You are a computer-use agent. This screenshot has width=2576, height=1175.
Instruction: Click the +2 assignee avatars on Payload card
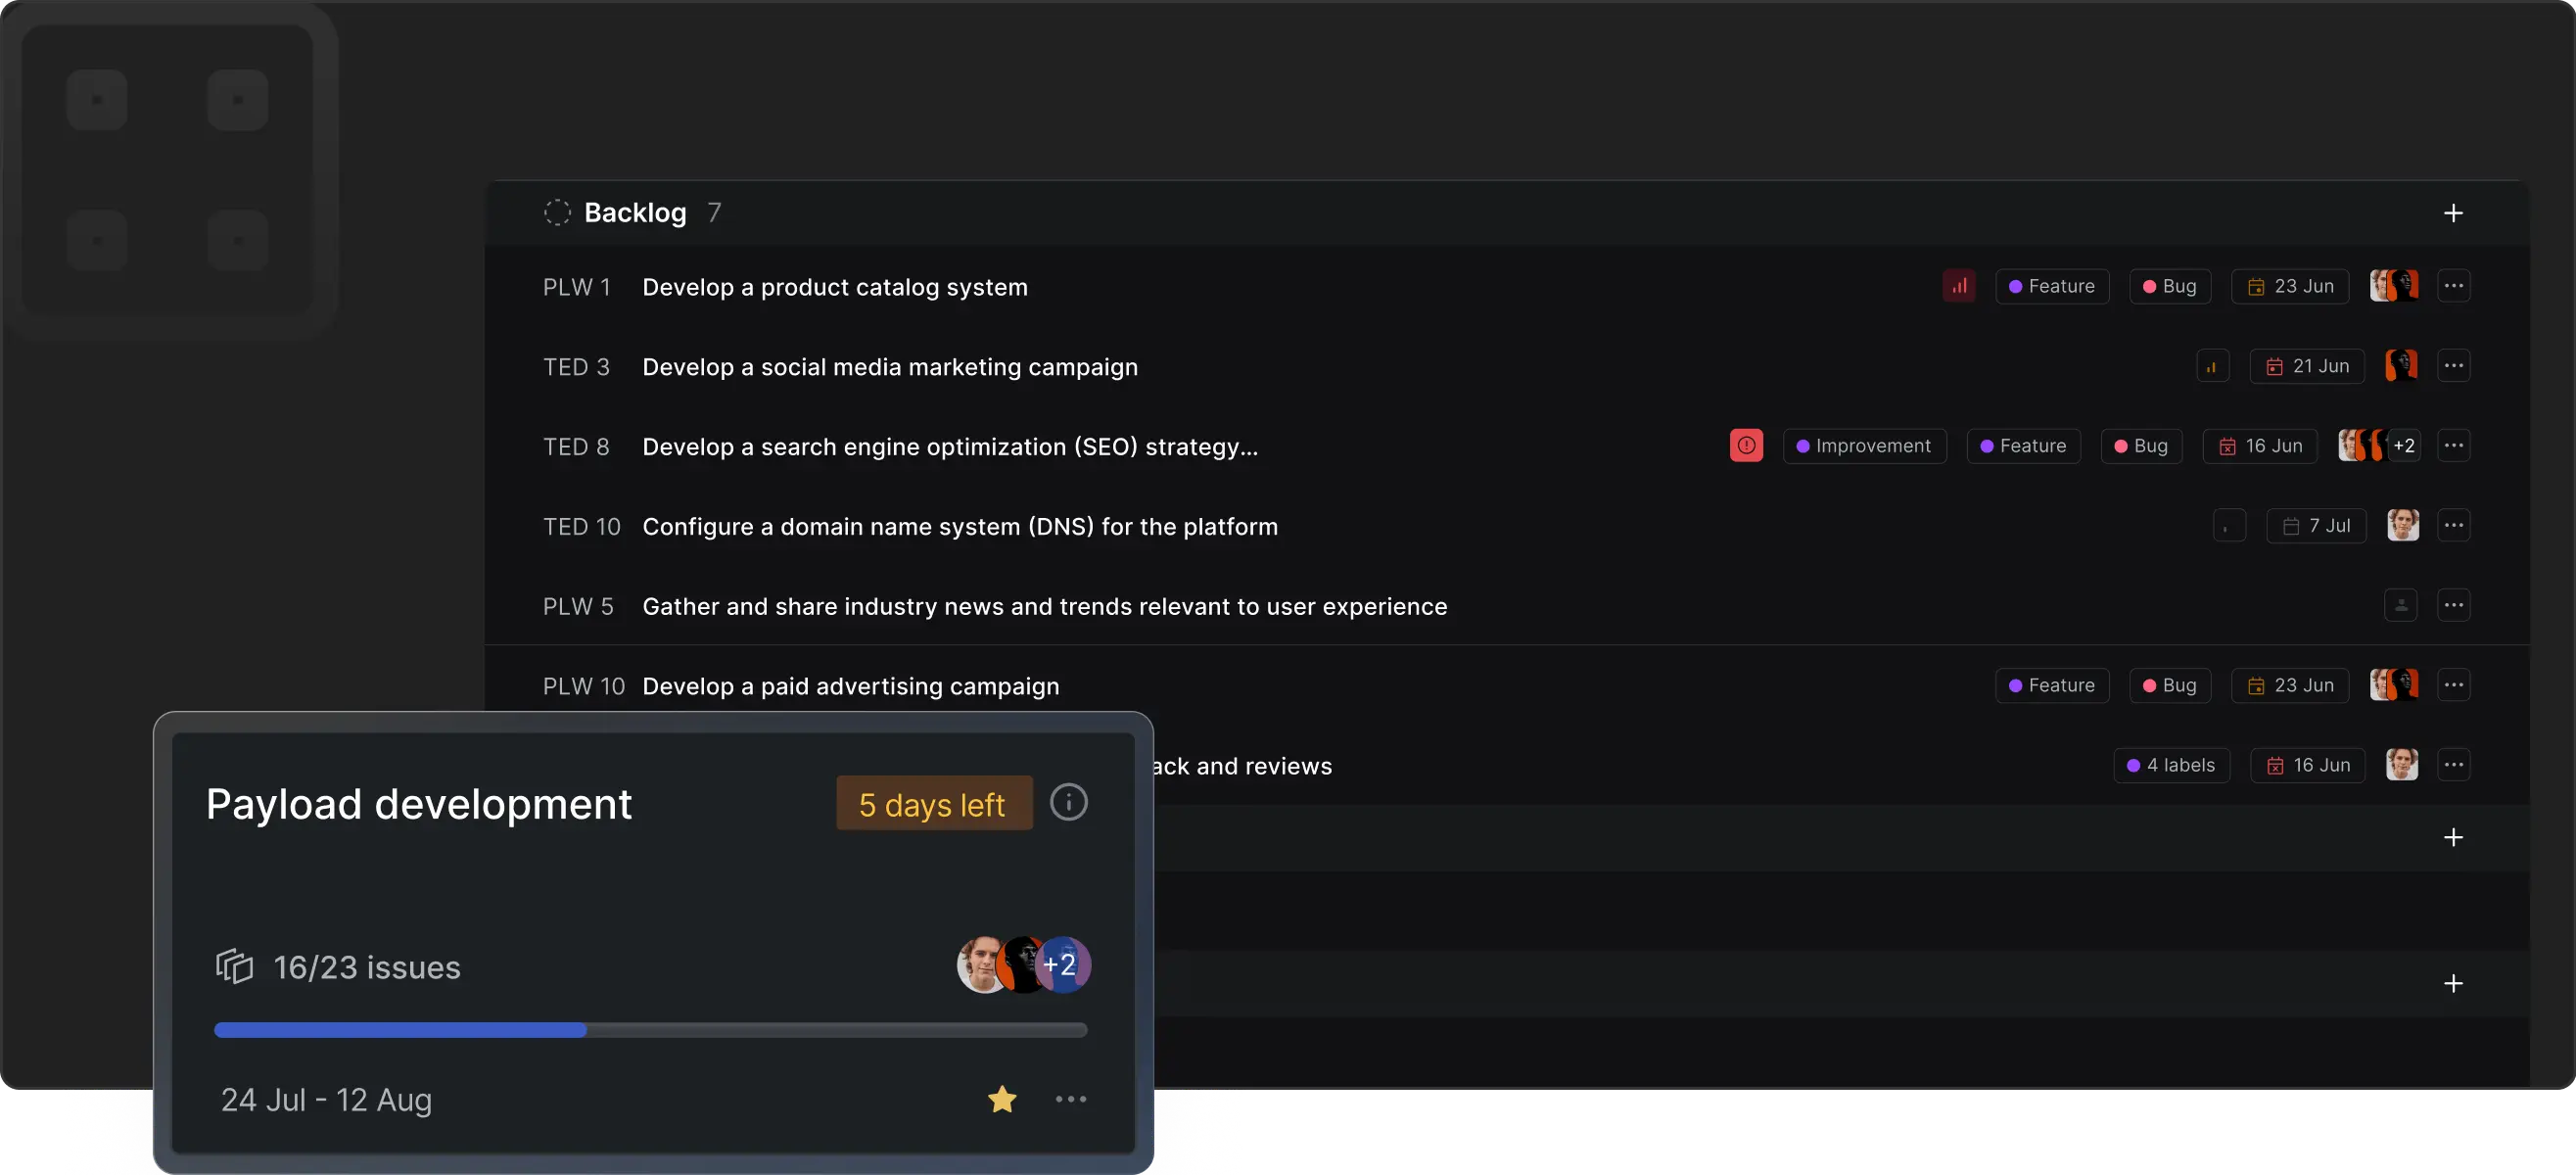point(1062,964)
